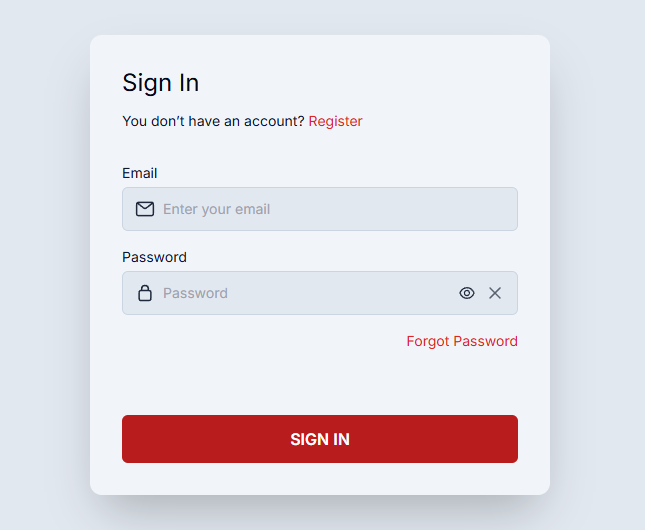This screenshot has width=645, height=530.
Task: Click the Password label above the field
Action: (154, 257)
